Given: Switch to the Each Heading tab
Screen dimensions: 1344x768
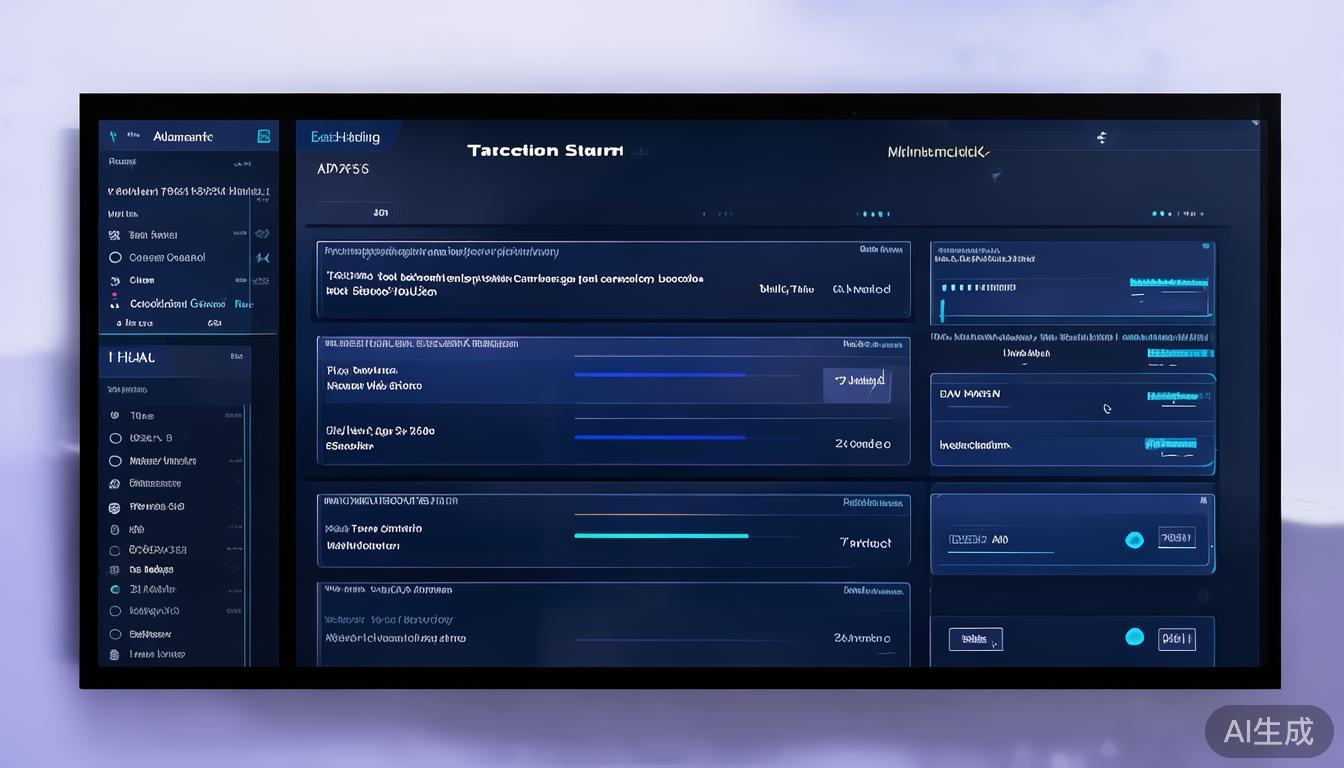Looking at the screenshot, I should 345,136.
